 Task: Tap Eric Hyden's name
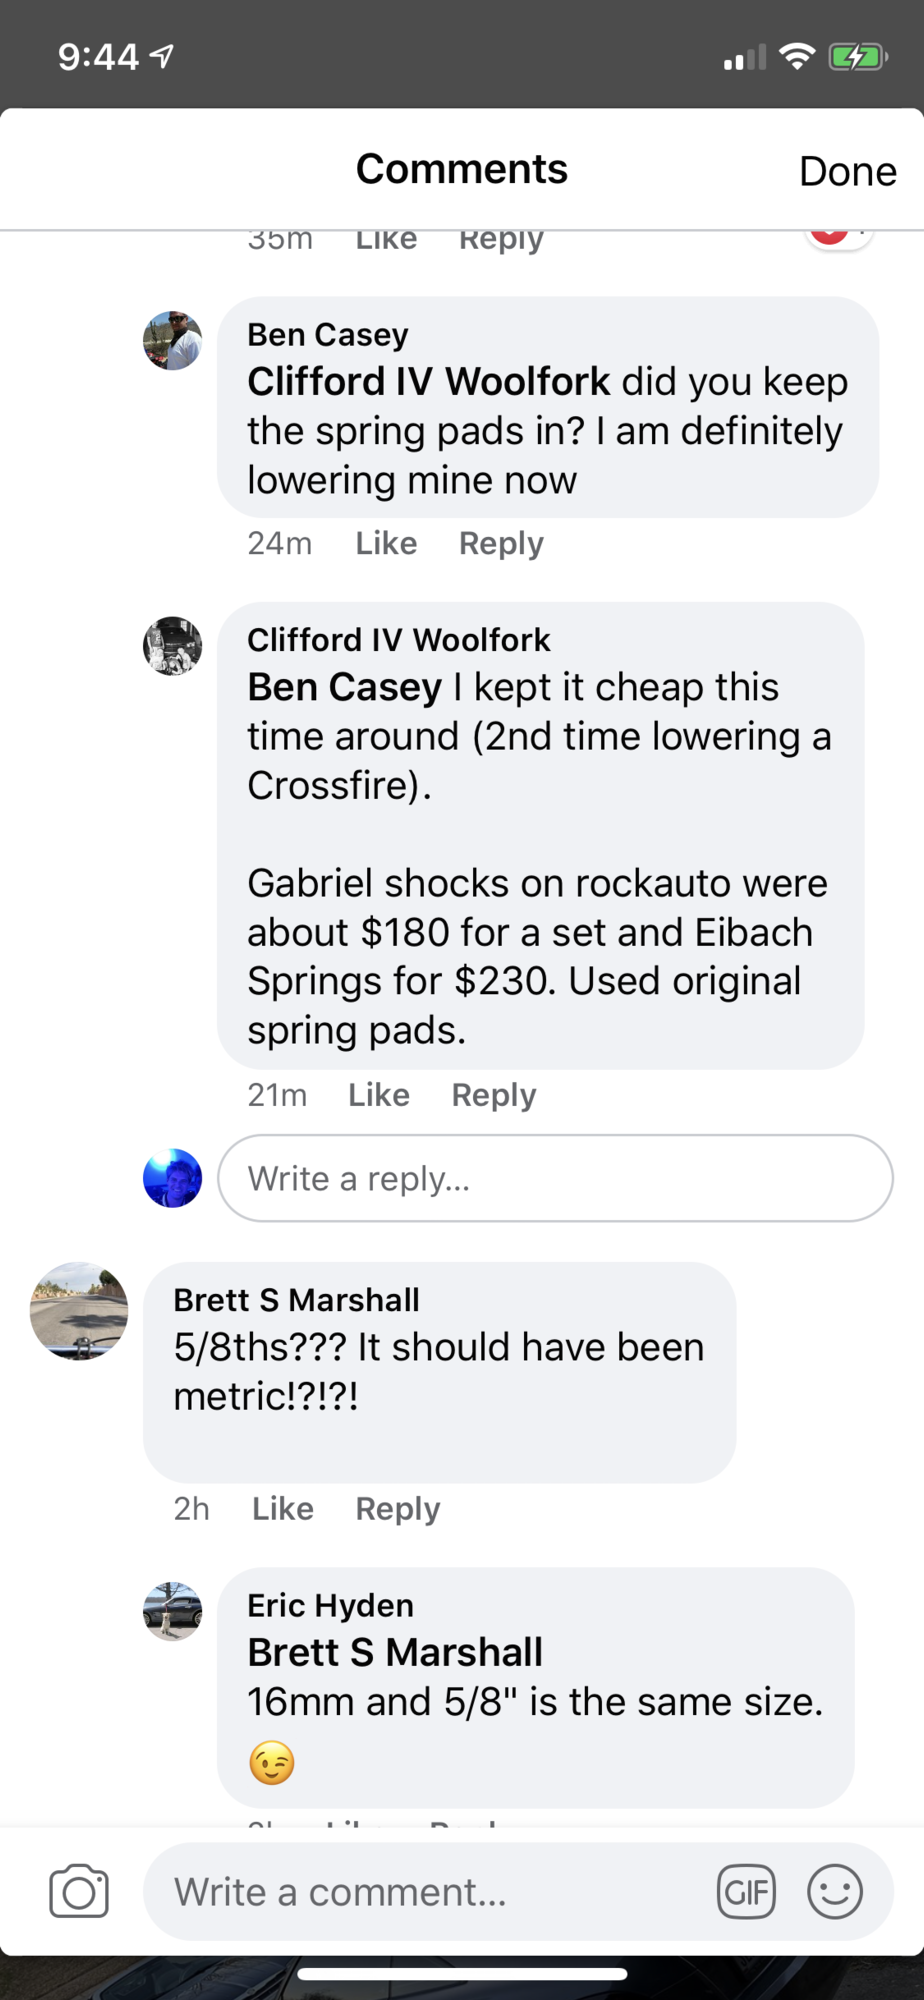pyautogui.click(x=330, y=1605)
